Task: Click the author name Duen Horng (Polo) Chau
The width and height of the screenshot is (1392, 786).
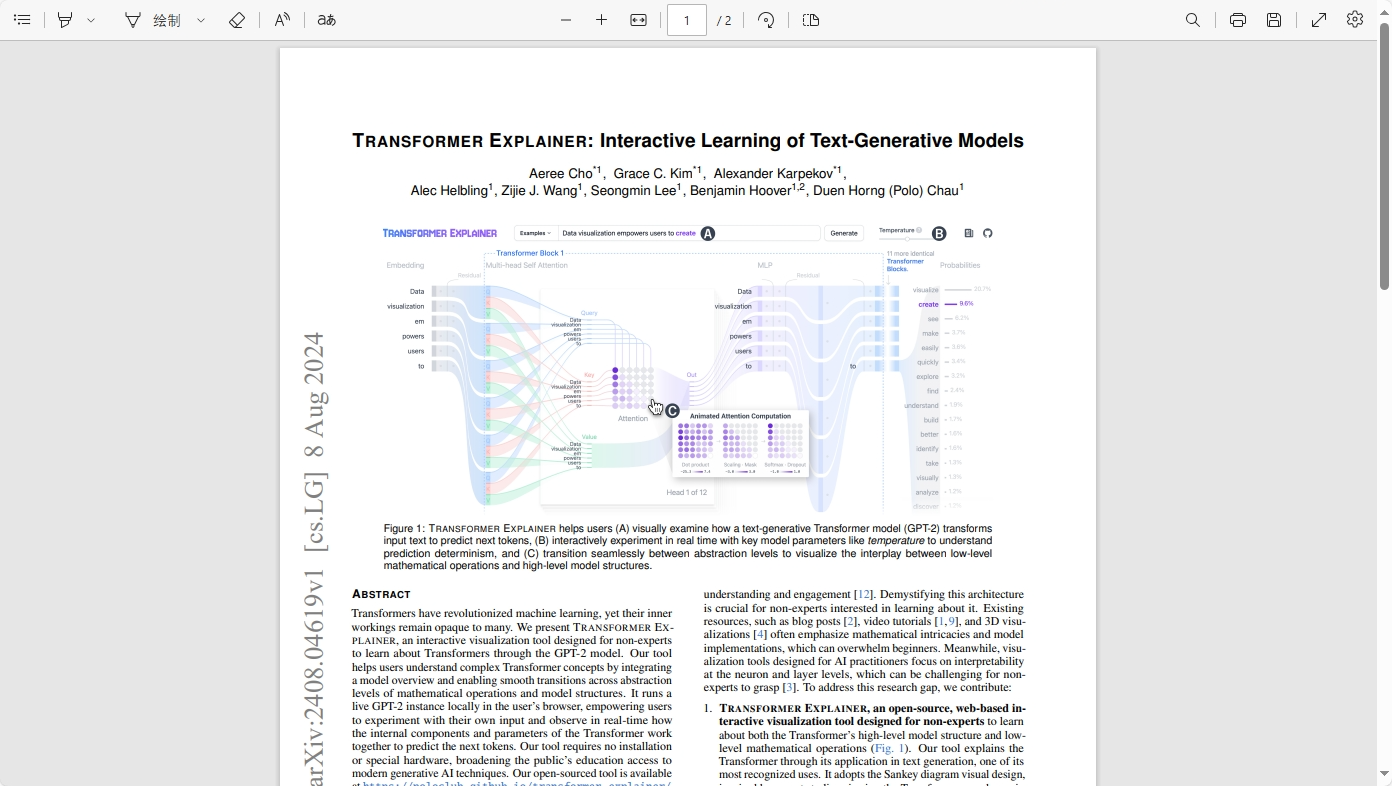Action: point(886,190)
